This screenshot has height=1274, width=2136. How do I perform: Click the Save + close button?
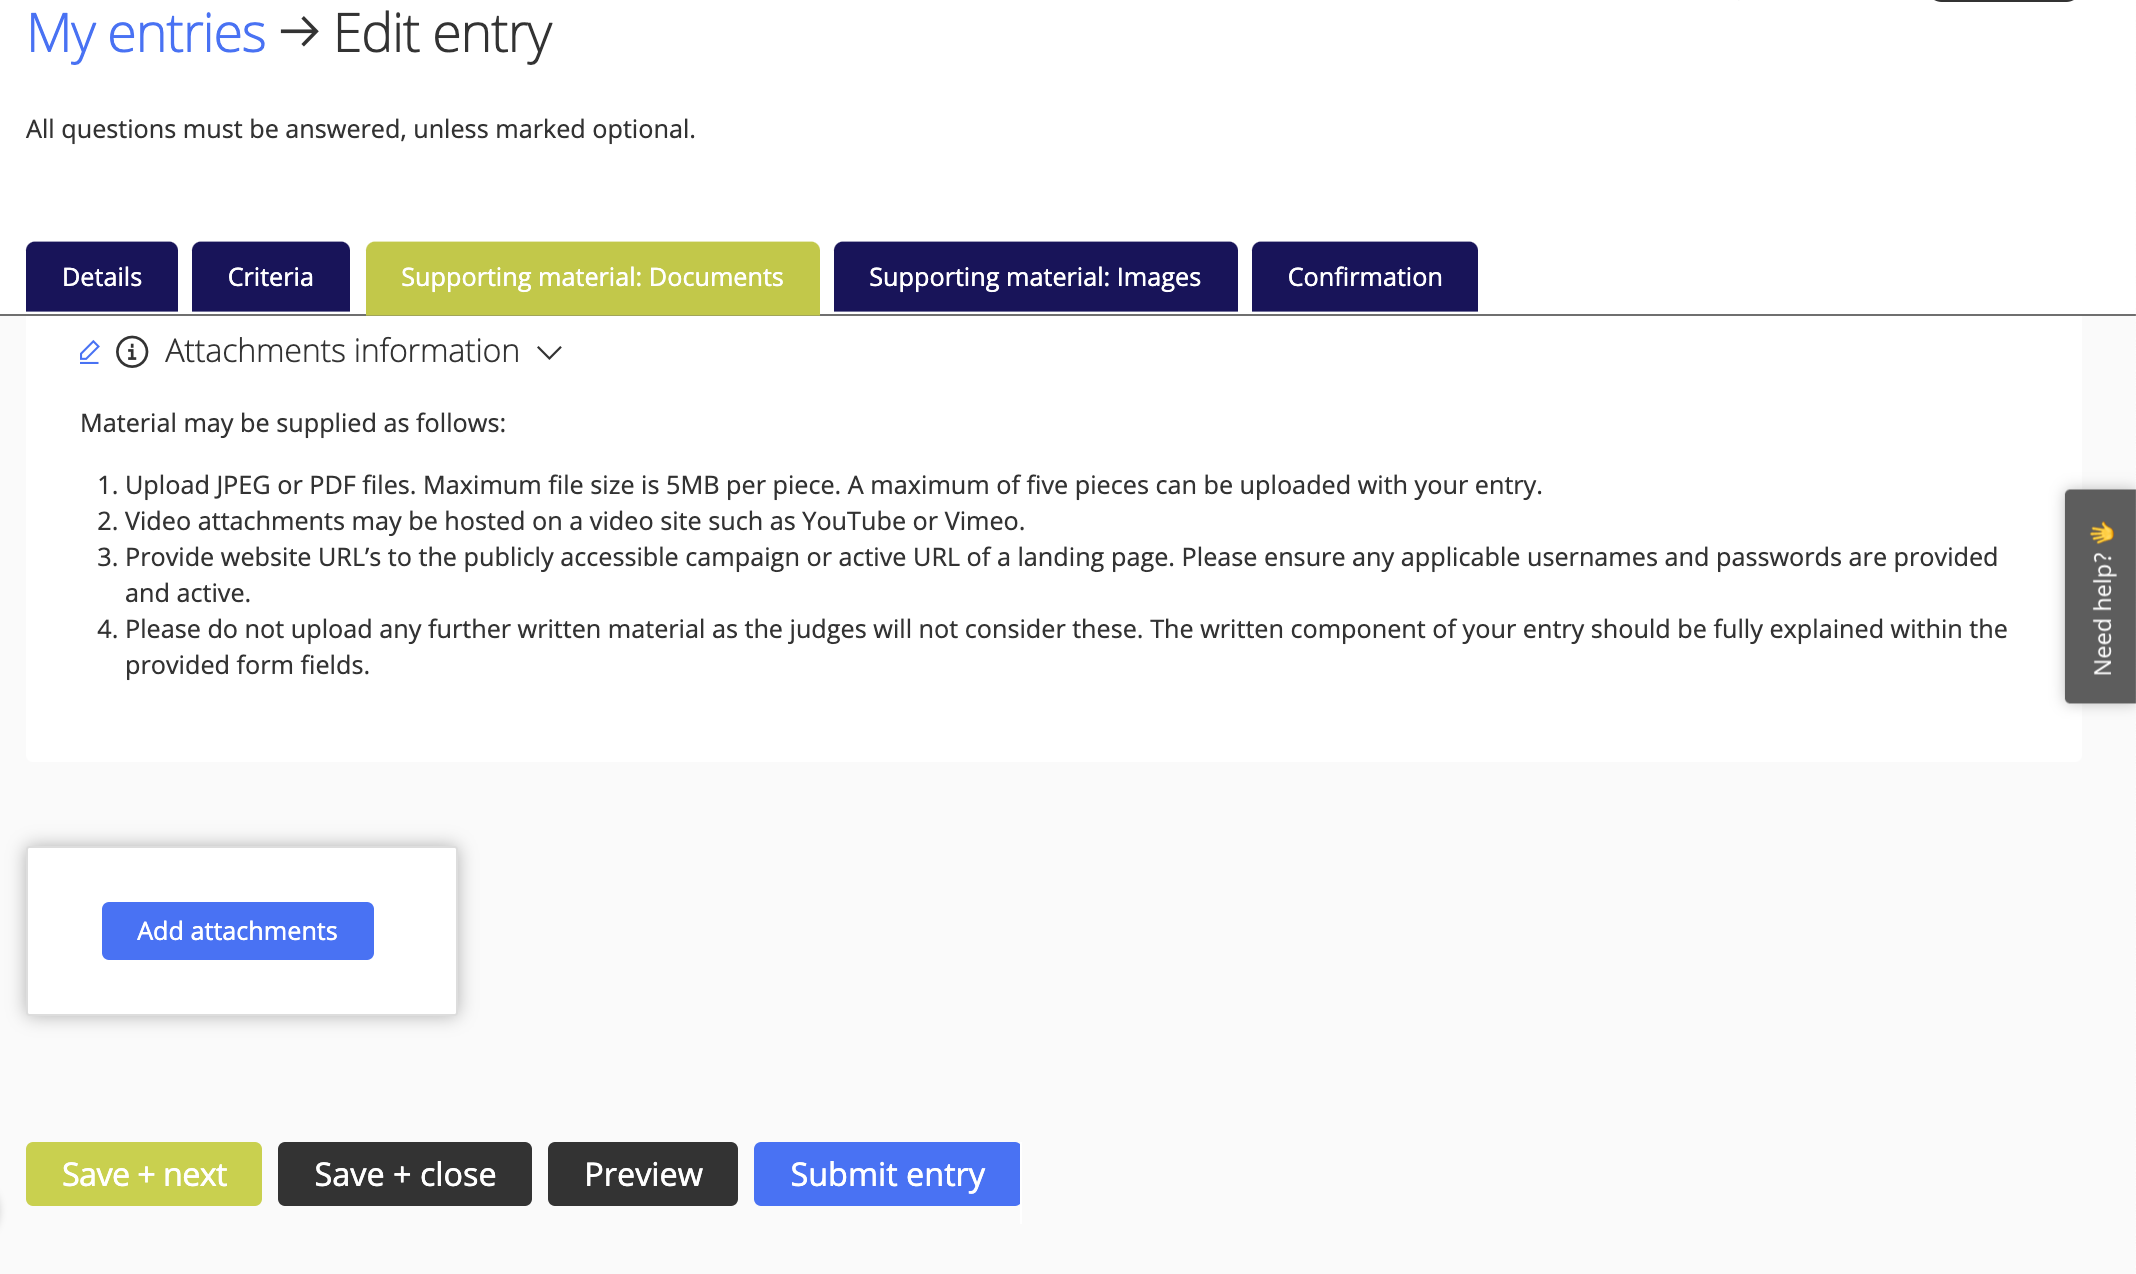pos(404,1173)
